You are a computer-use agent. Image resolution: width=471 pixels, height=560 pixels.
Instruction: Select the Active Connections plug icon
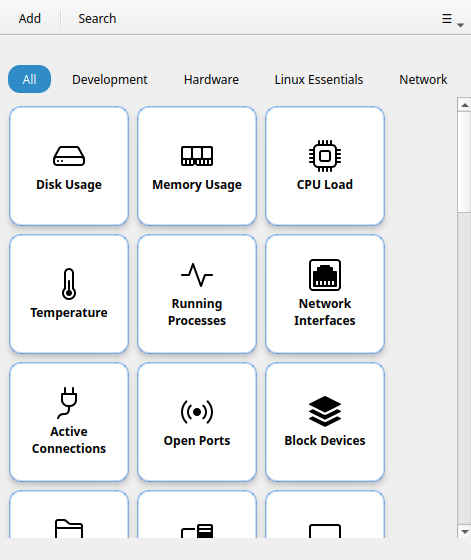(x=67, y=402)
